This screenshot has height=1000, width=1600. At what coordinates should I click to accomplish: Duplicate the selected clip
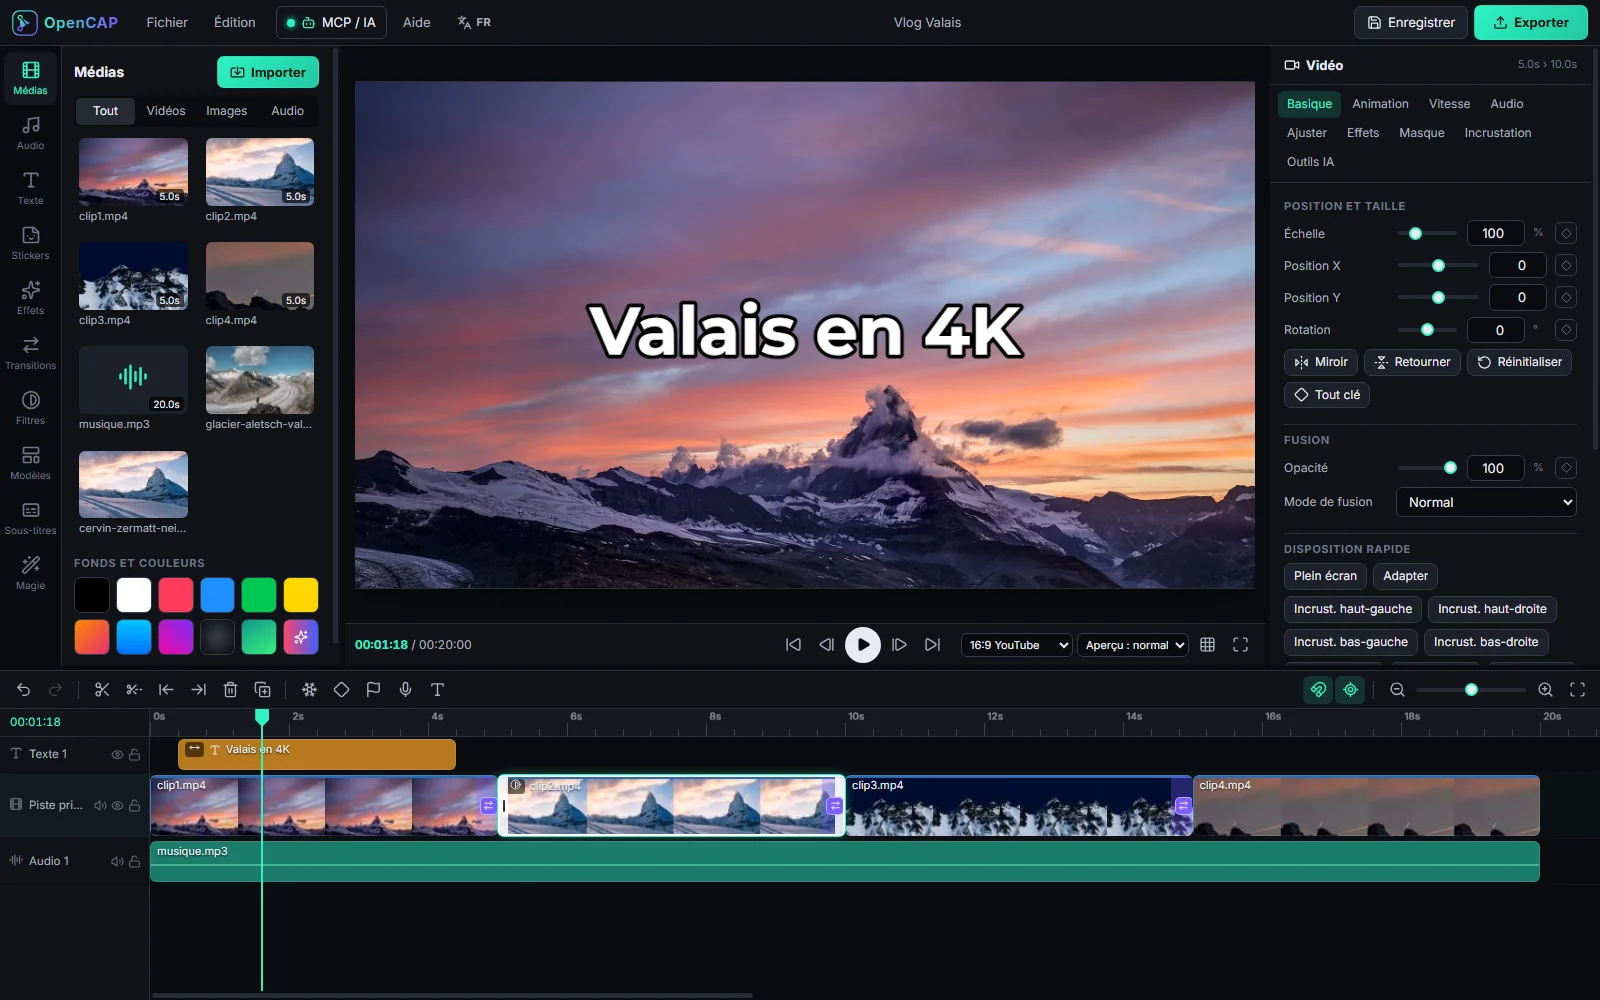coord(263,689)
